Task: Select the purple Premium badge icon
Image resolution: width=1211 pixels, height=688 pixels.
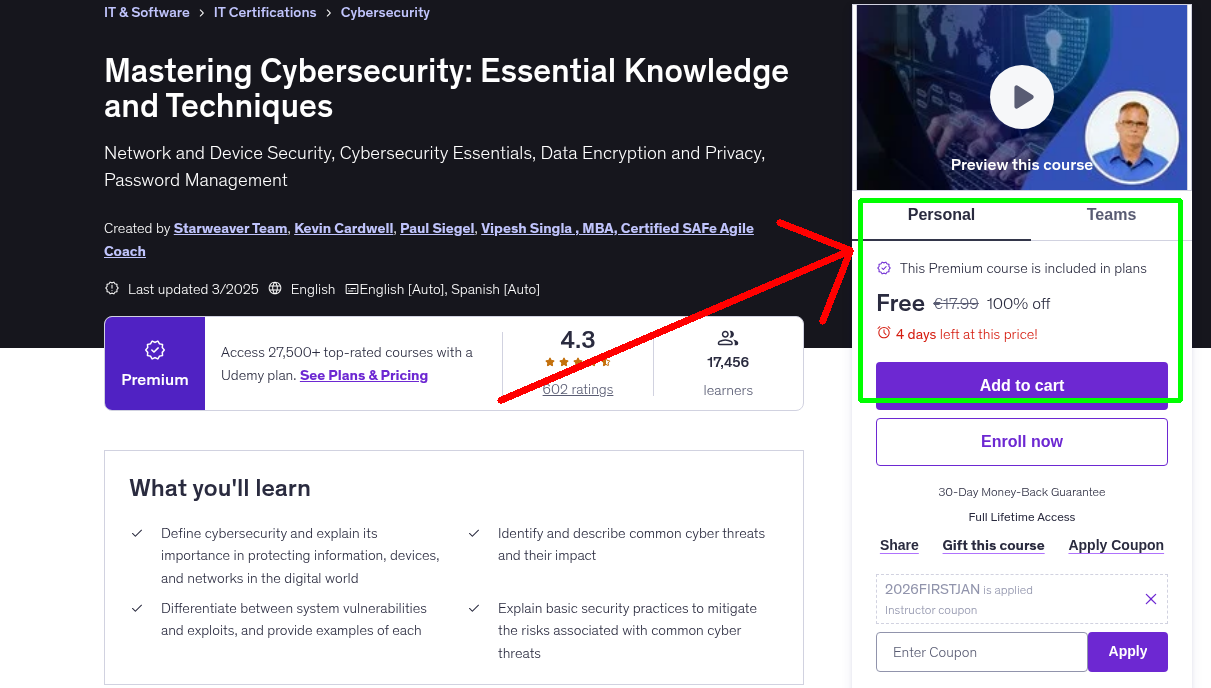Action: [154, 350]
